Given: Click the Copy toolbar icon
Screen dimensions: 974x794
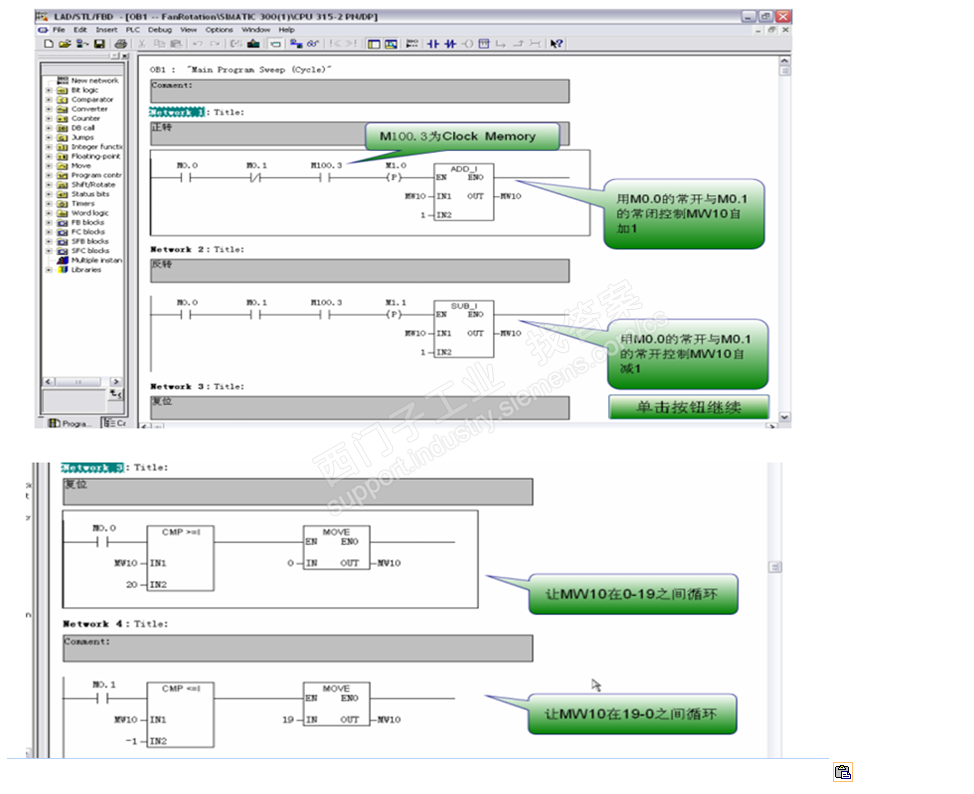Looking at the screenshot, I should 159,43.
